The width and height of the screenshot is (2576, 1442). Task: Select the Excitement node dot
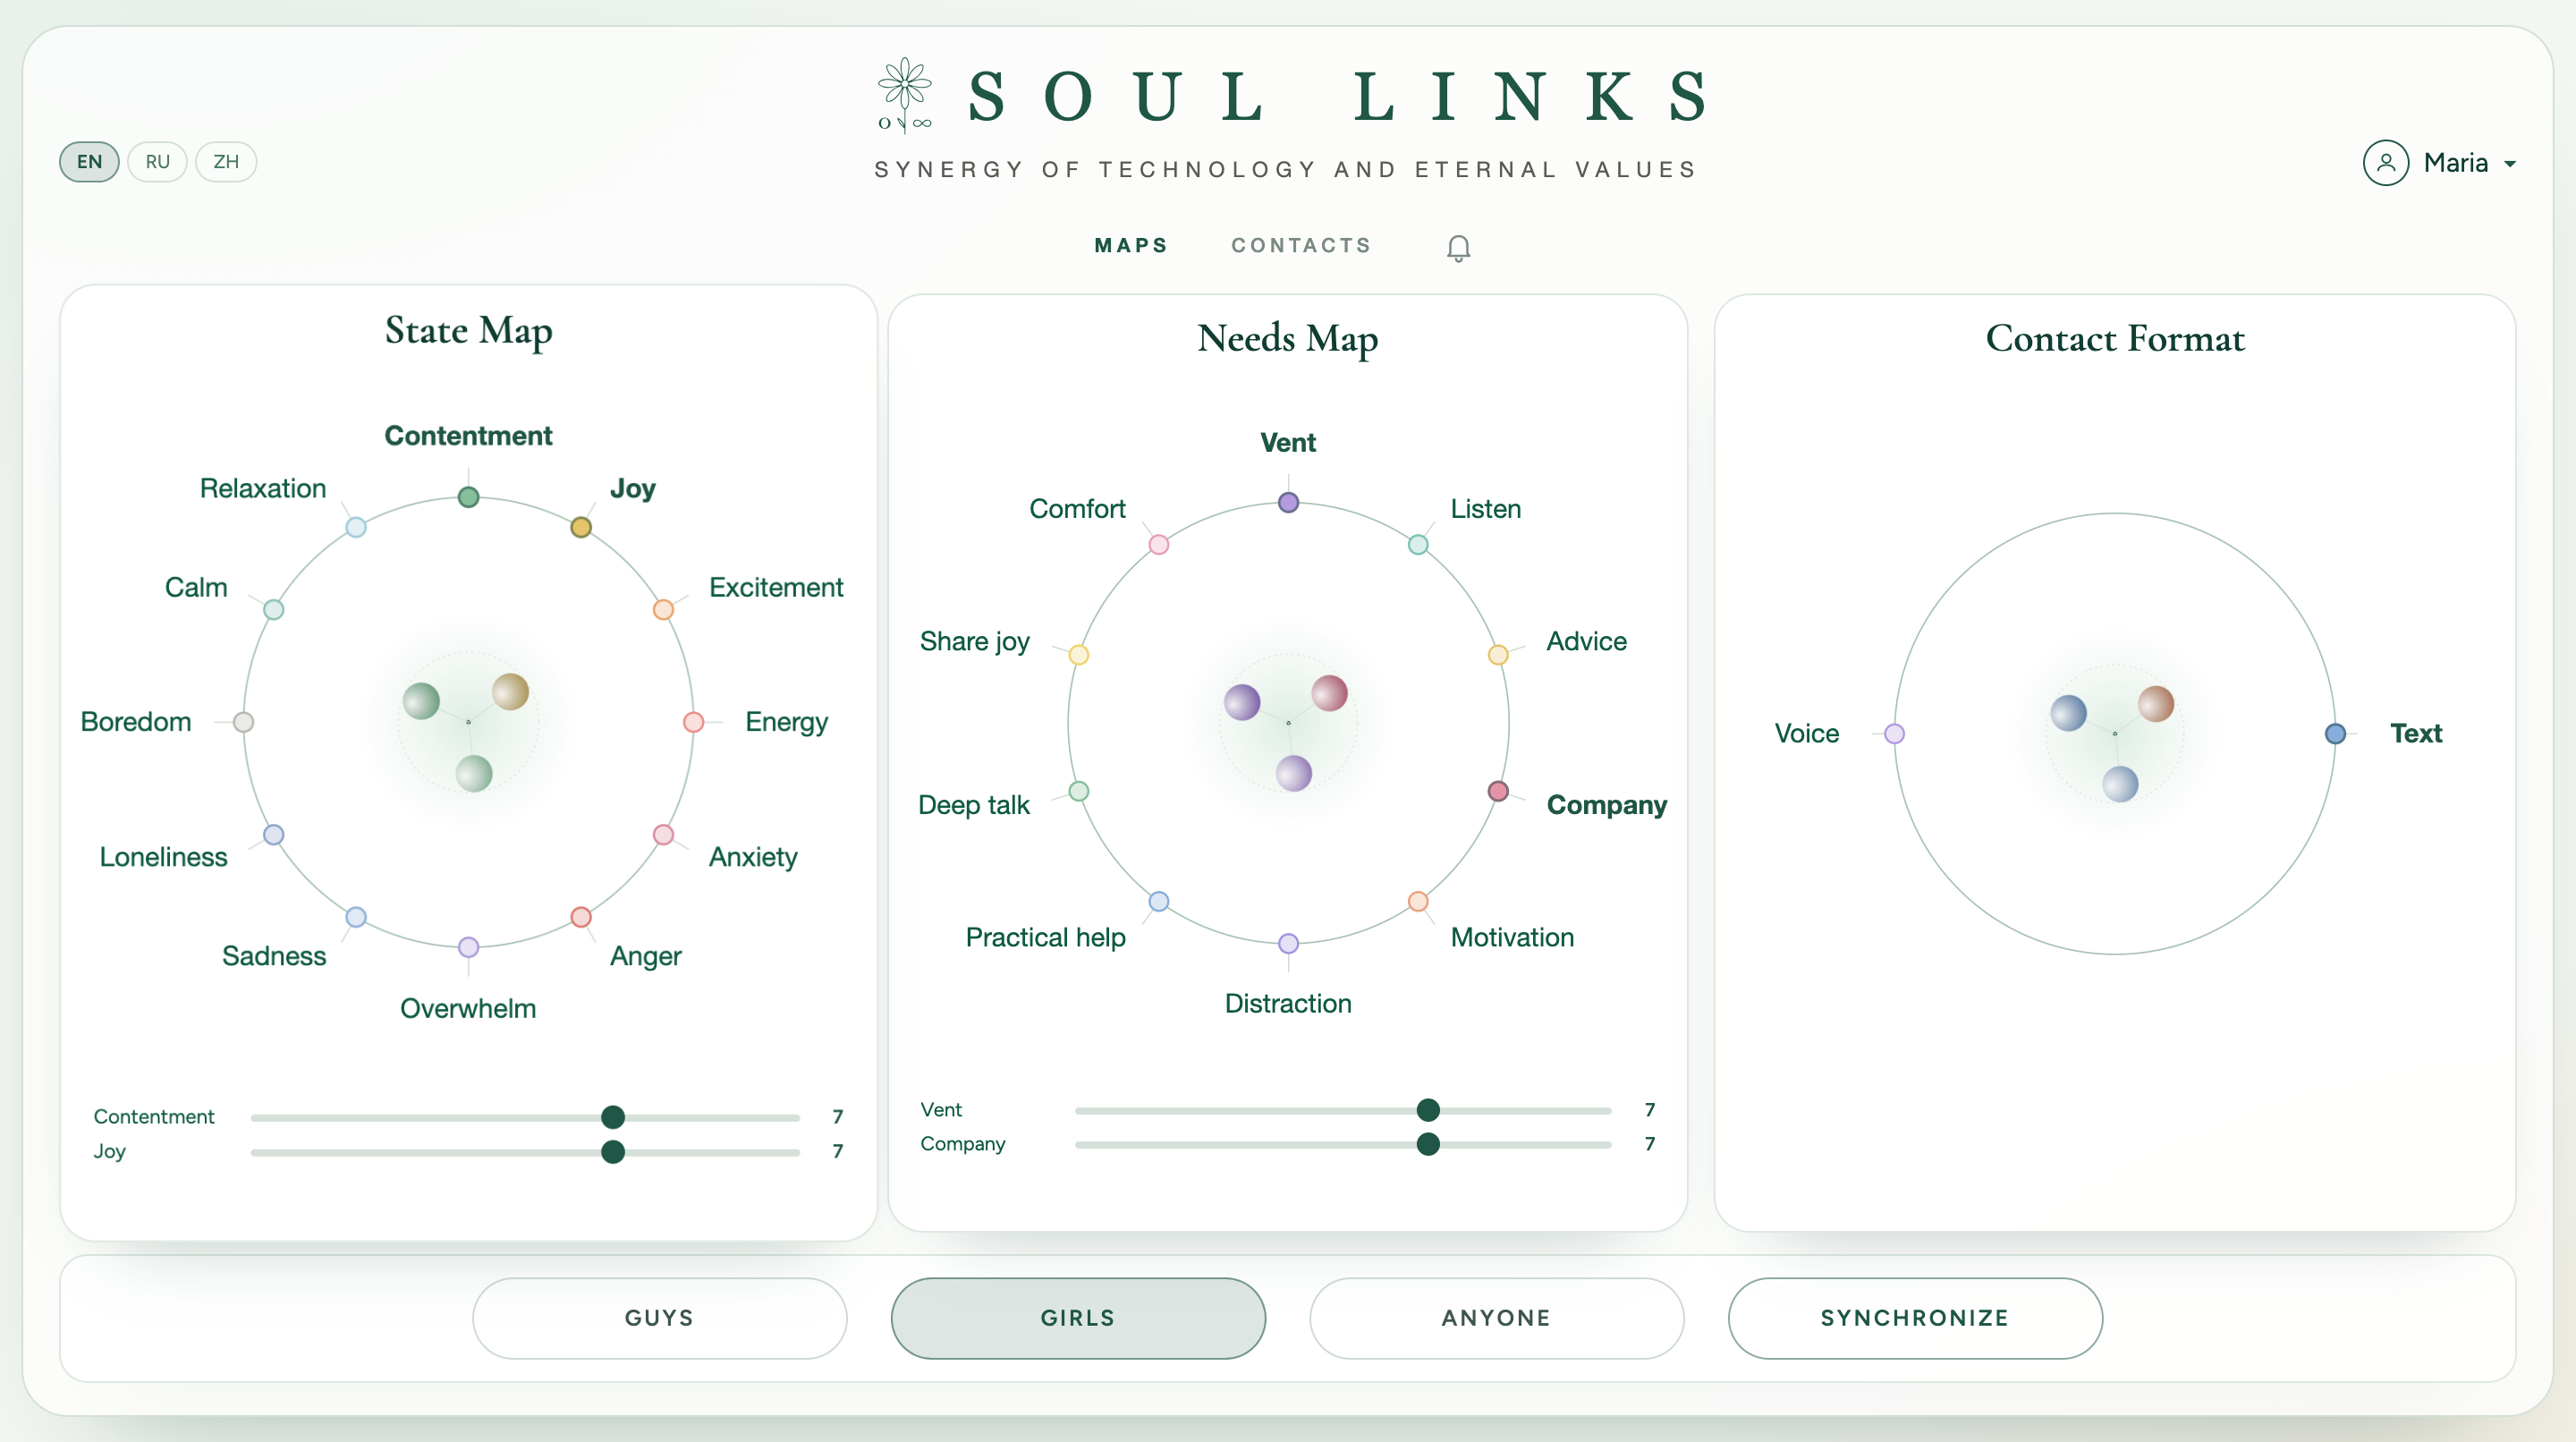click(x=663, y=609)
